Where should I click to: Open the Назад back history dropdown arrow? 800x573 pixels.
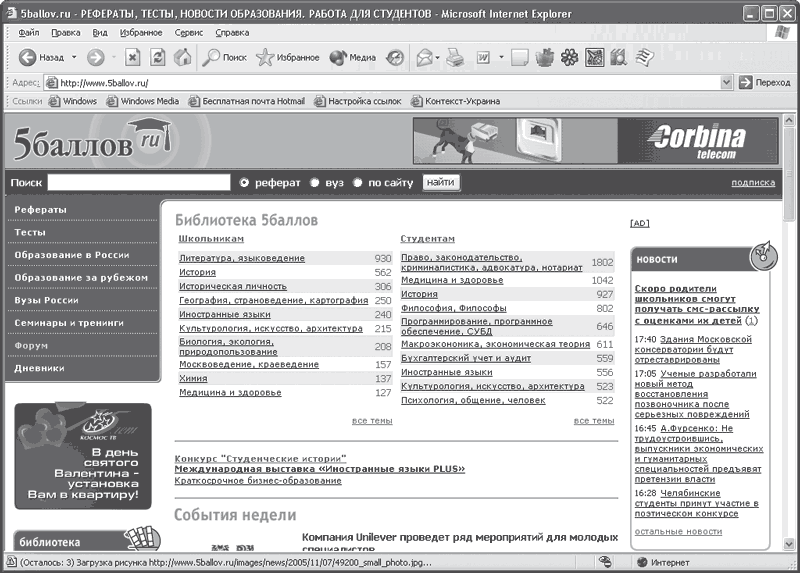(x=73, y=58)
